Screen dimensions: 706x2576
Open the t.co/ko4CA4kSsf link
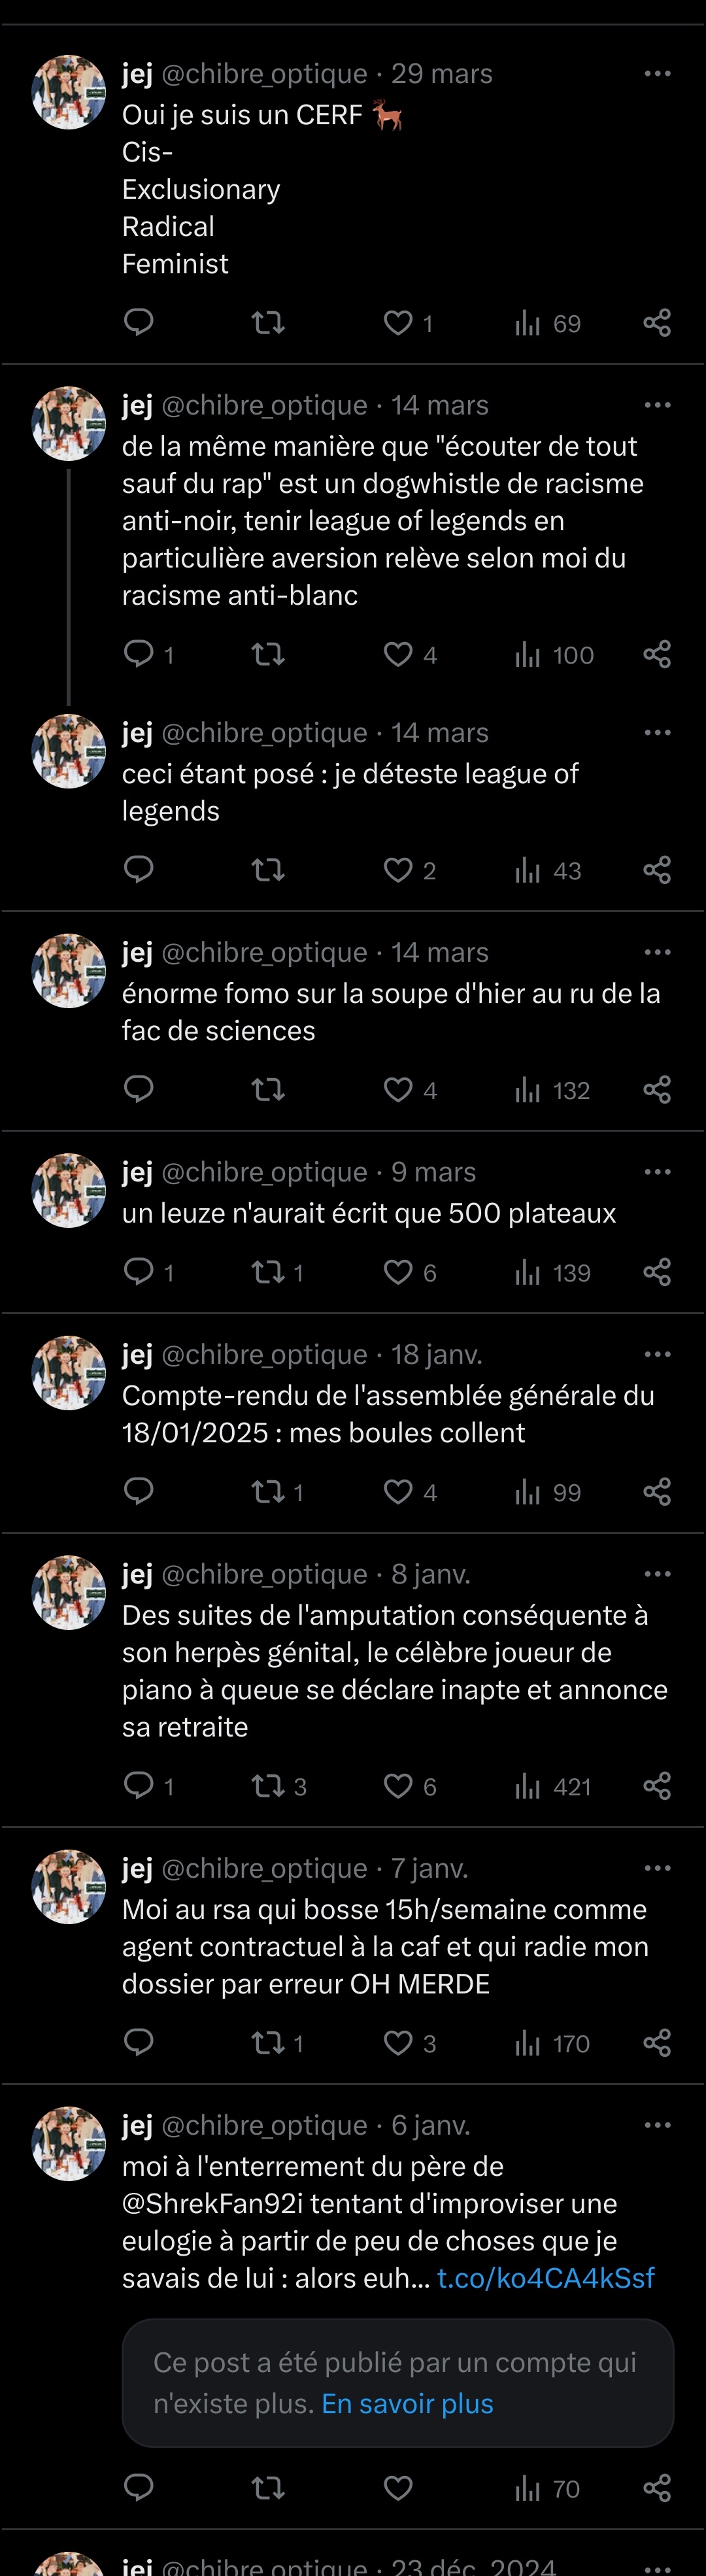coord(546,2278)
